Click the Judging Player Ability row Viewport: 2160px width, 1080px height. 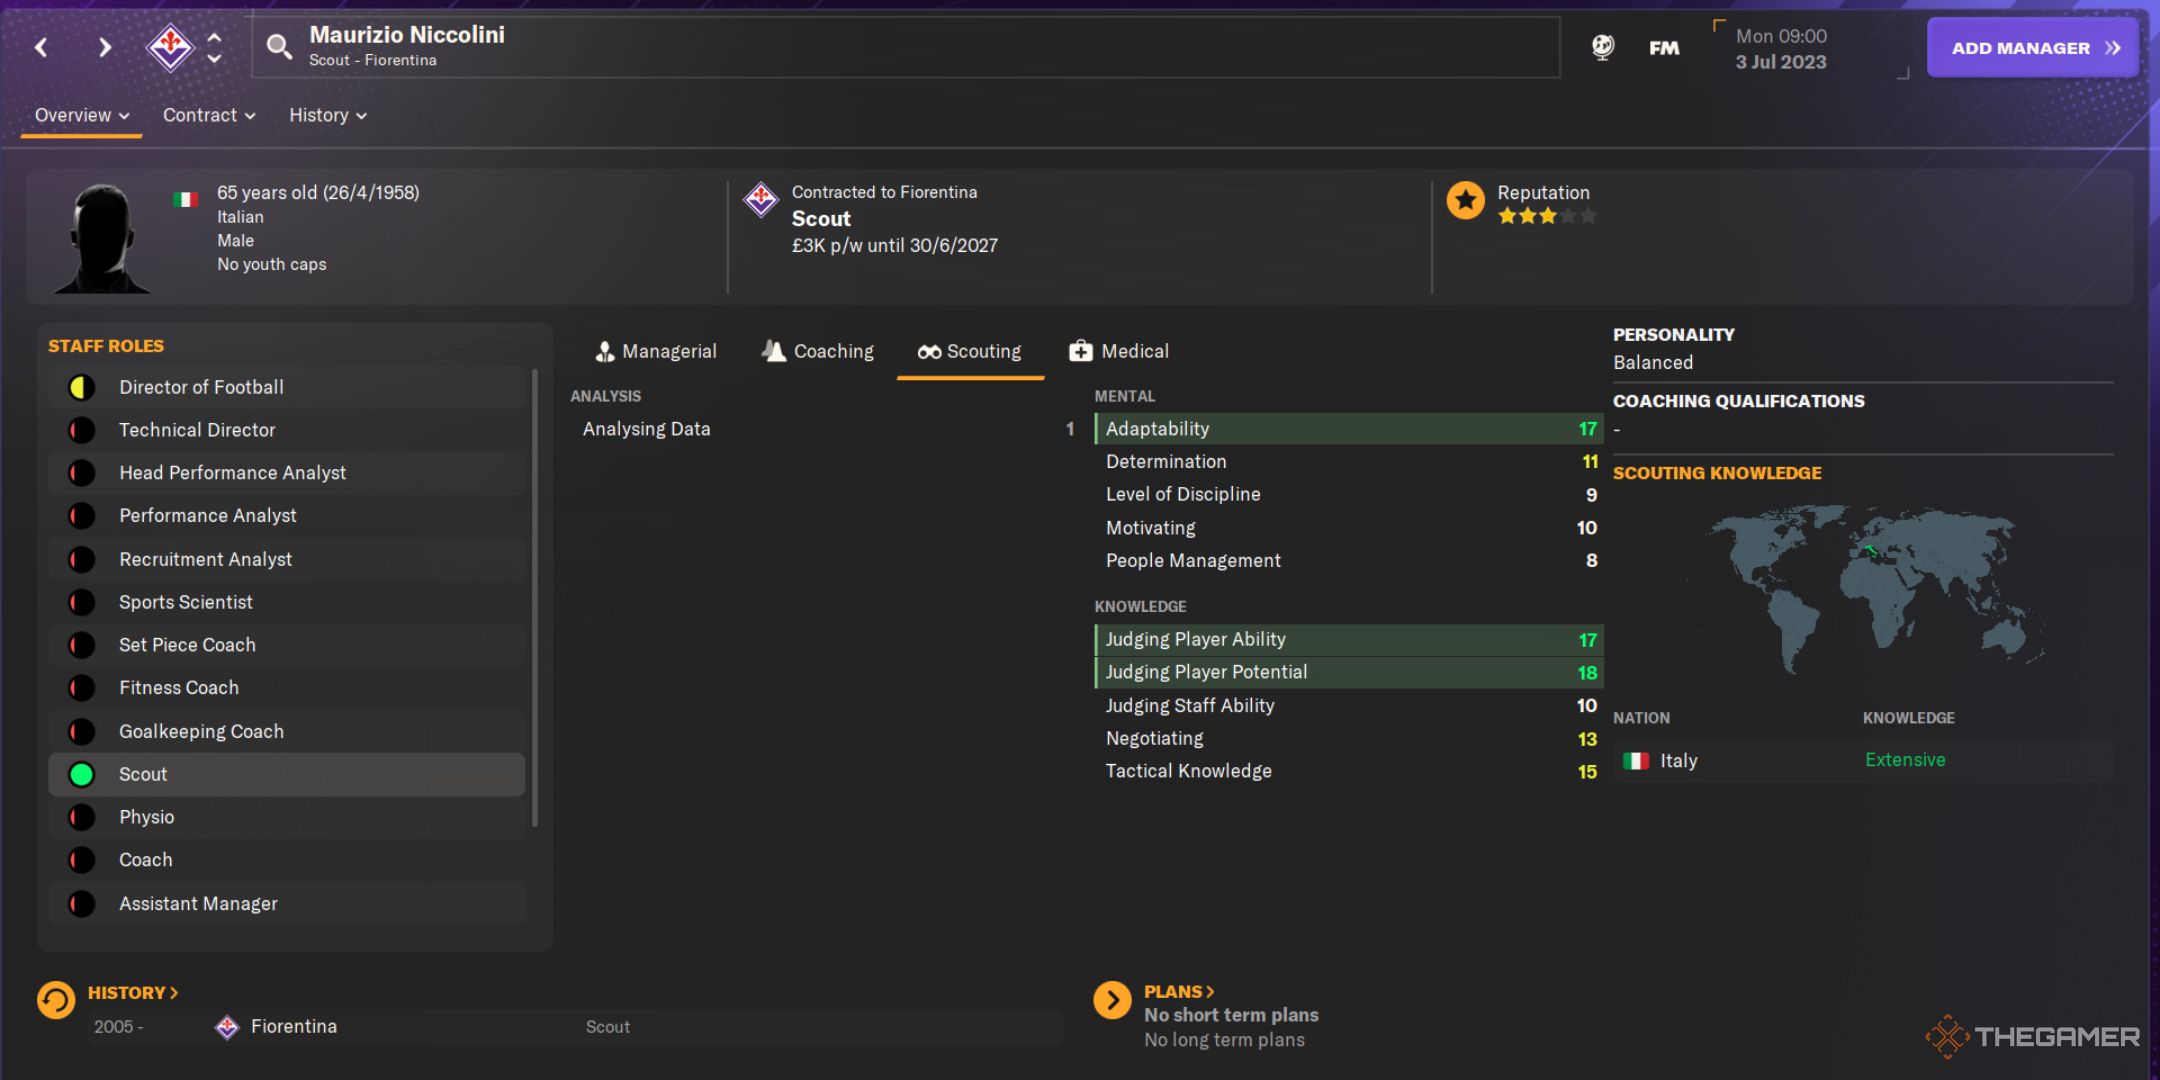click(x=1349, y=640)
